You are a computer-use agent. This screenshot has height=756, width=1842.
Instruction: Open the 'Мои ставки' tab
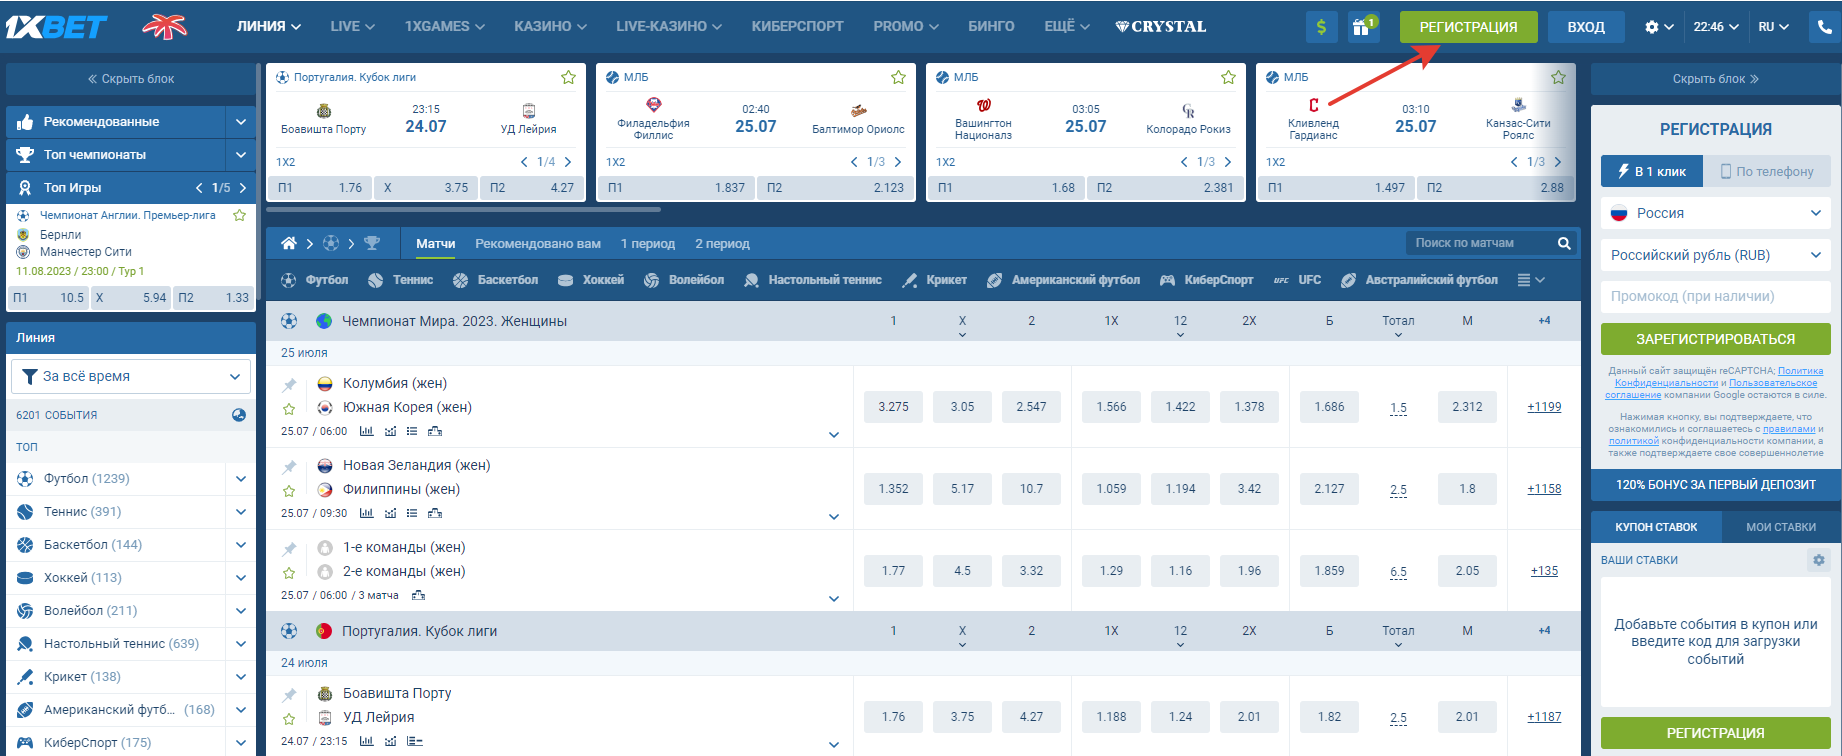[1780, 526]
